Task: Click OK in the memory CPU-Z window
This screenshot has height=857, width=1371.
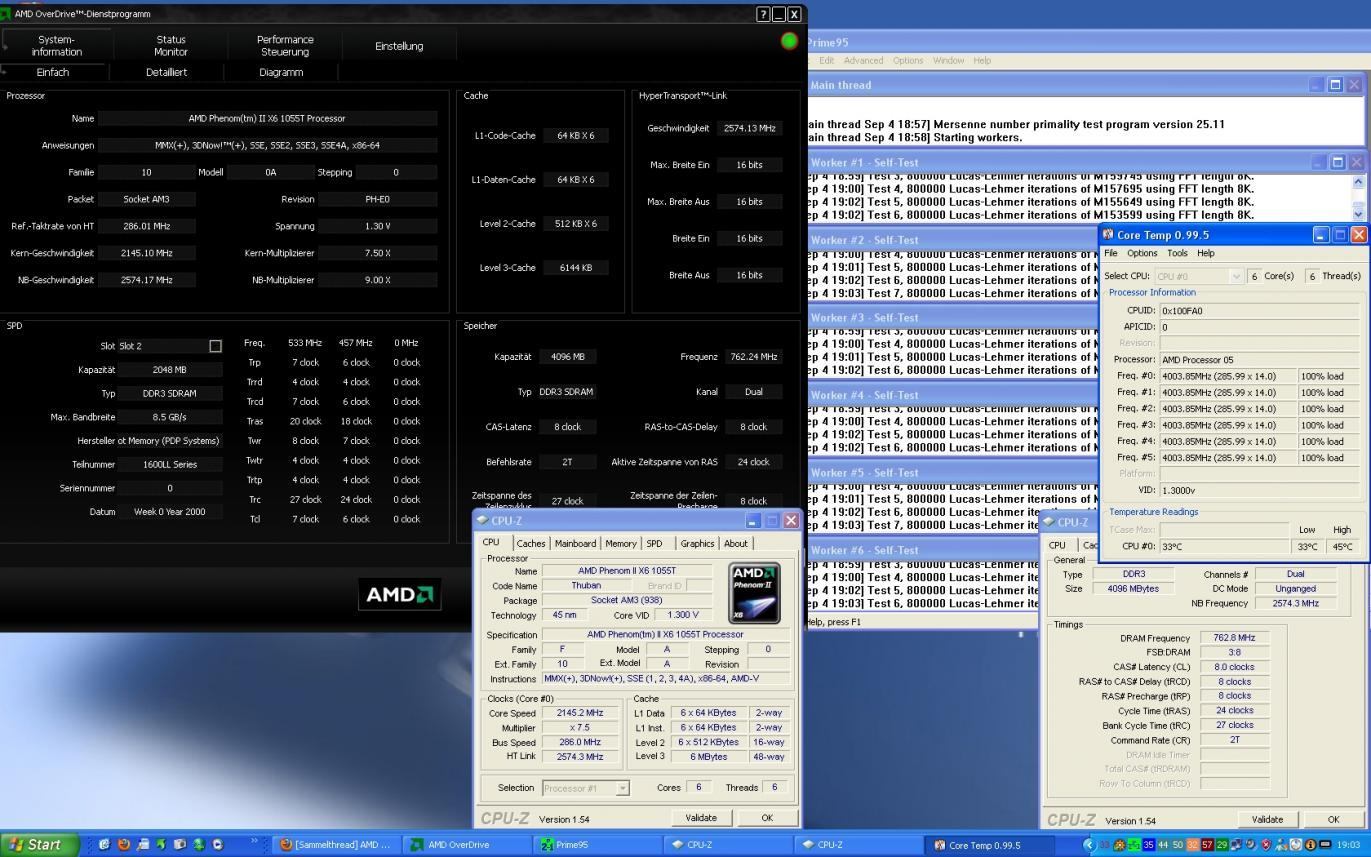Action: point(1333,819)
